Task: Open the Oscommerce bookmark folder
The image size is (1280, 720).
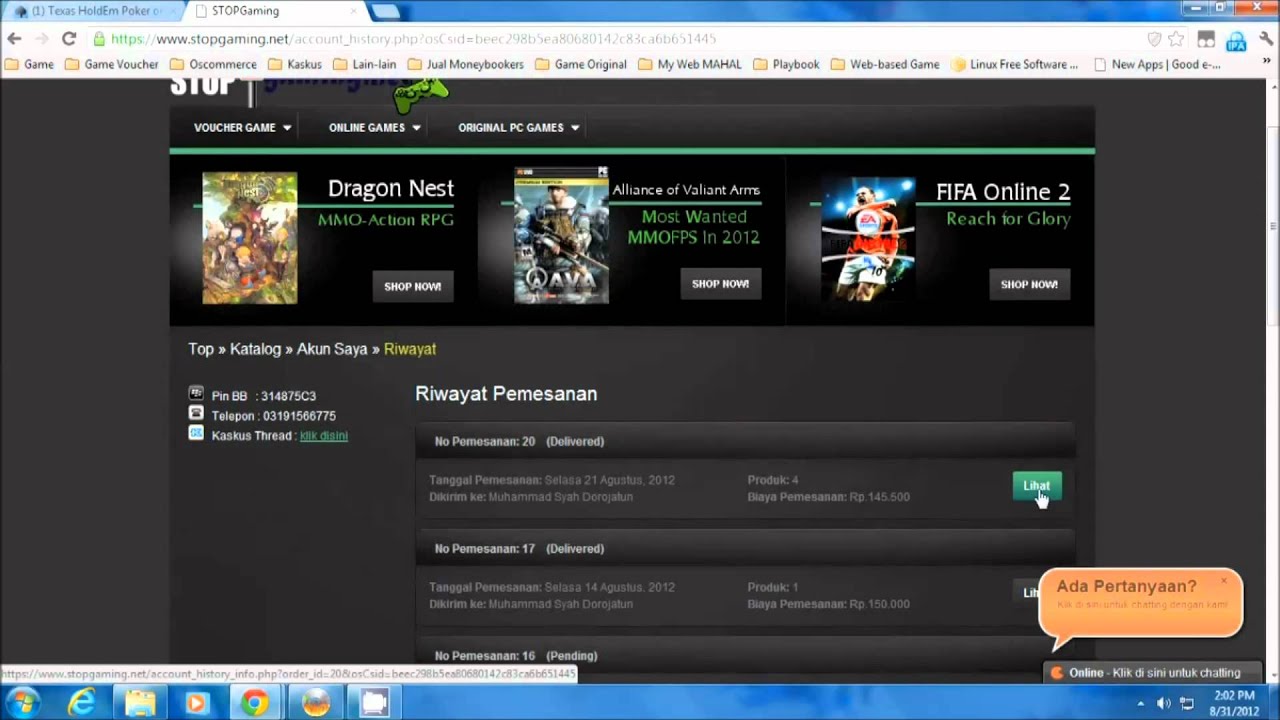Action: coord(213,64)
